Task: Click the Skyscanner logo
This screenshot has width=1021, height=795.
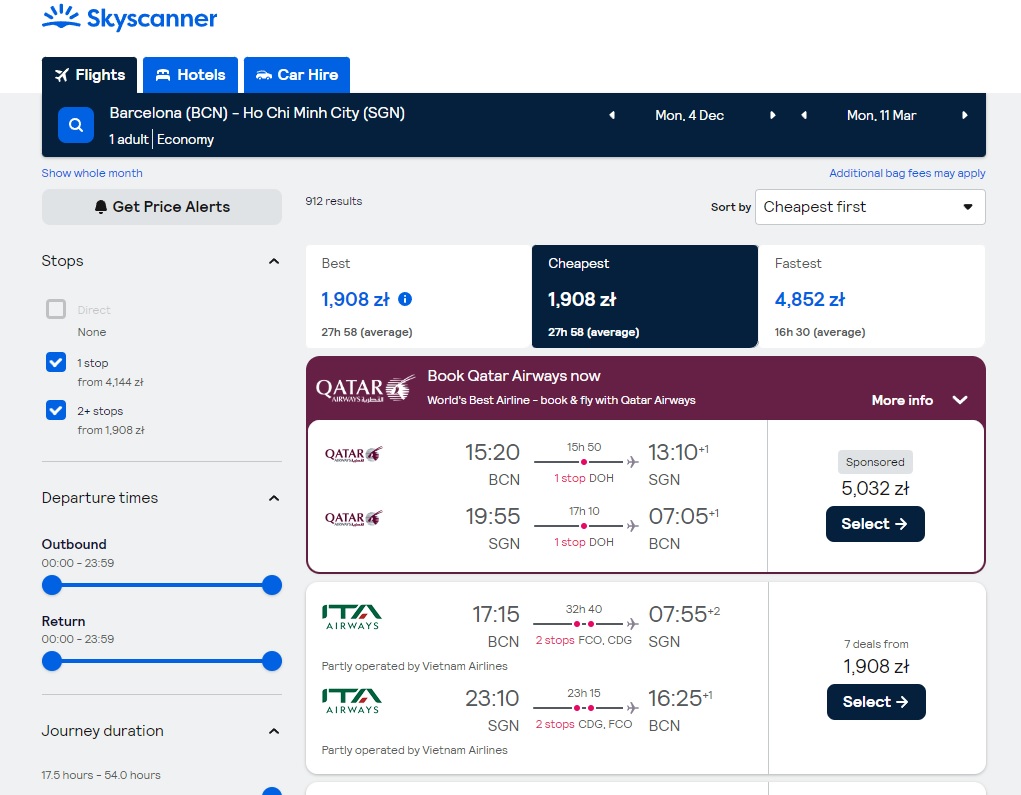Action: [x=129, y=18]
